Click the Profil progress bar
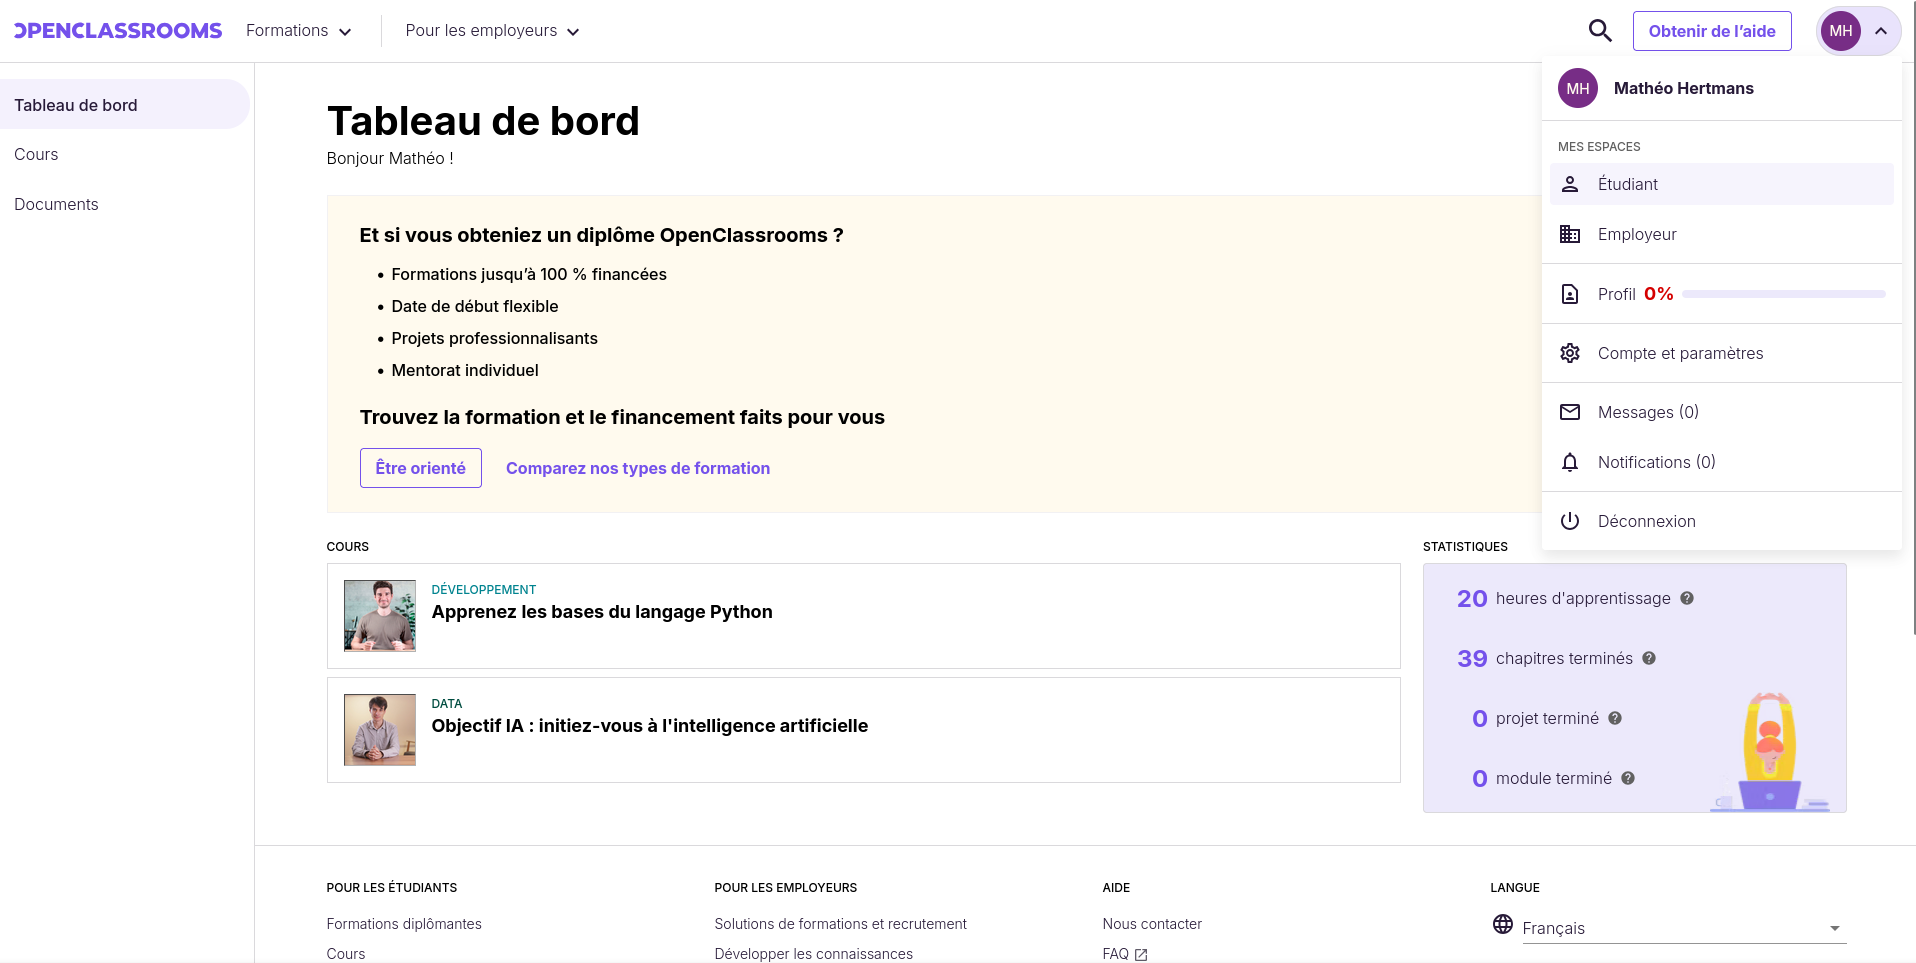The width and height of the screenshot is (1916, 963). pyautogui.click(x=1784, y=294)
